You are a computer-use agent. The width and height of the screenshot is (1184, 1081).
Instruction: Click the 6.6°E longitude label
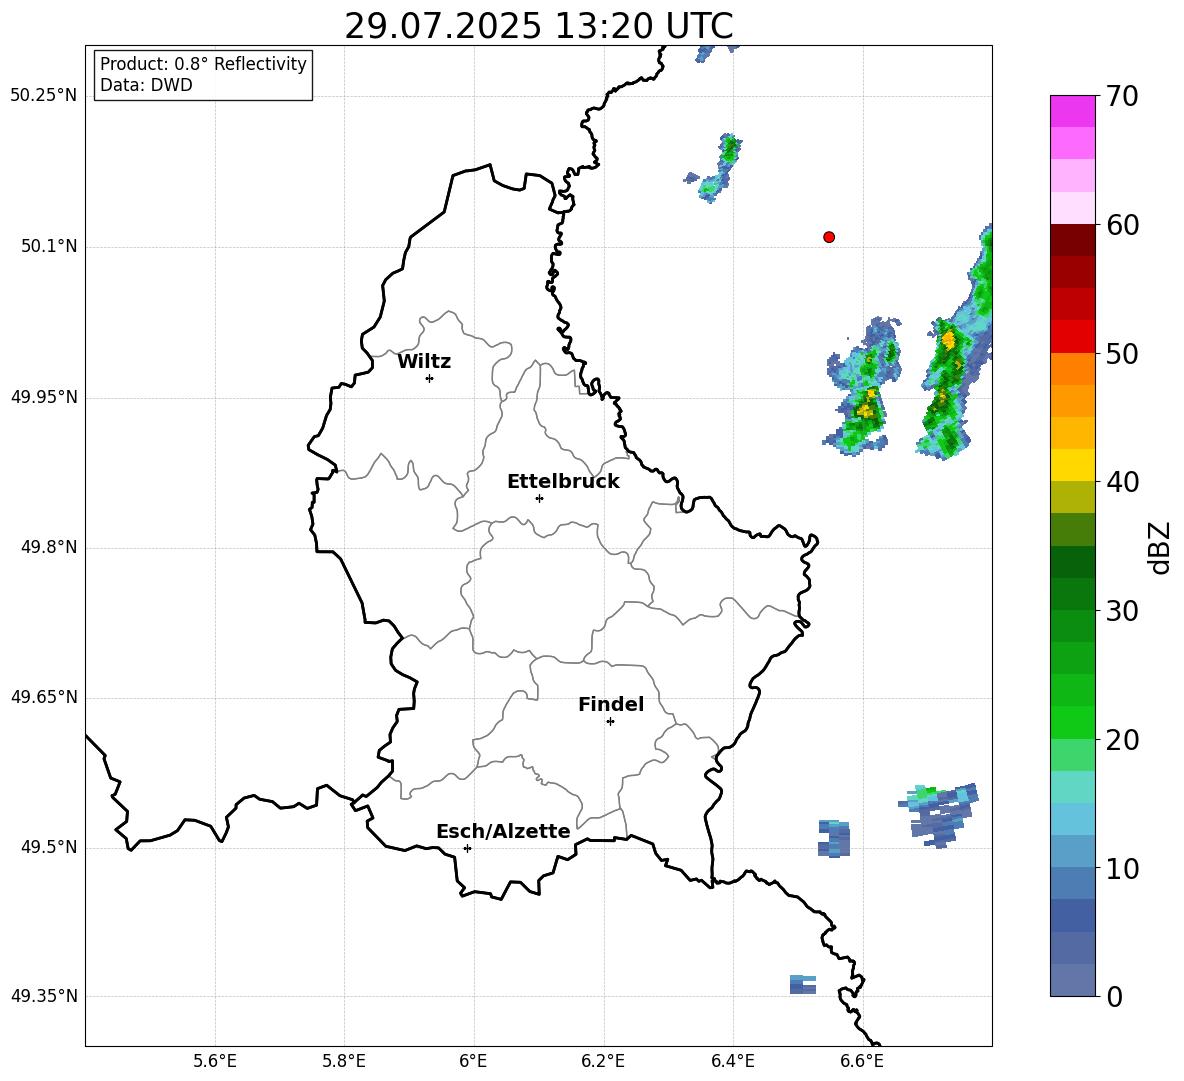tap(862, 1061)
